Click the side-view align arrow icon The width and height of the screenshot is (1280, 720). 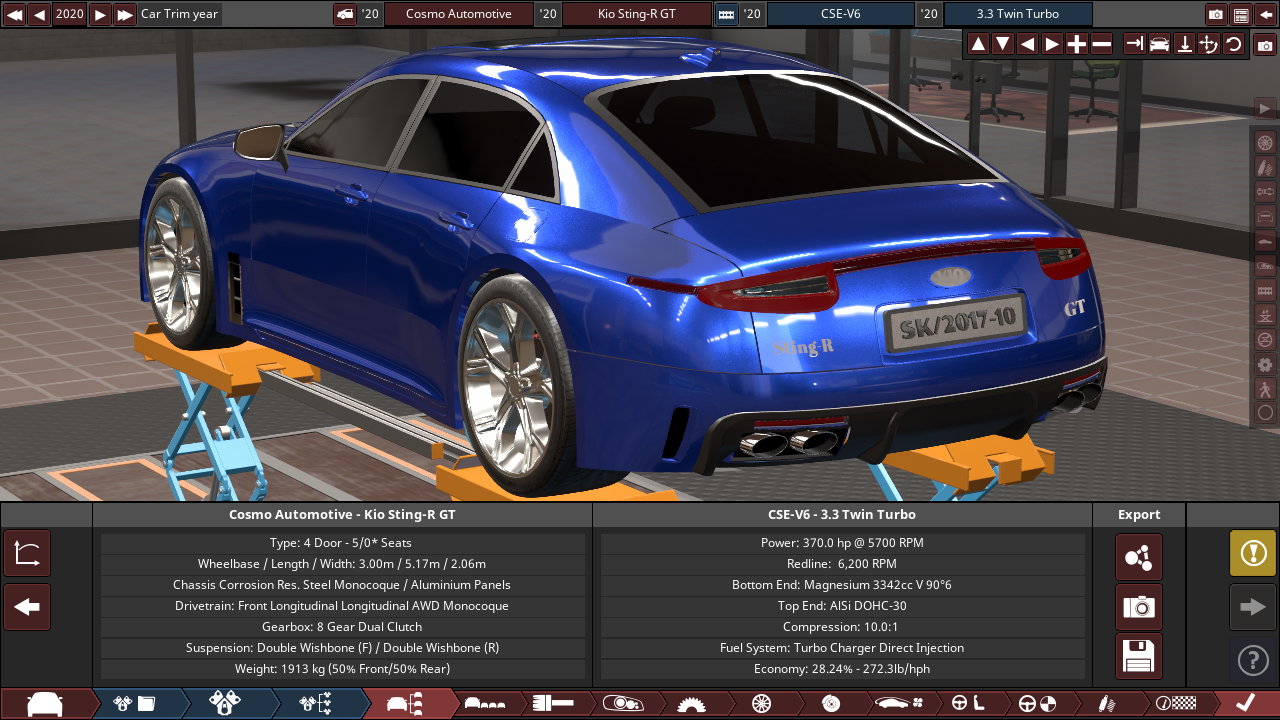point(1134,44)
